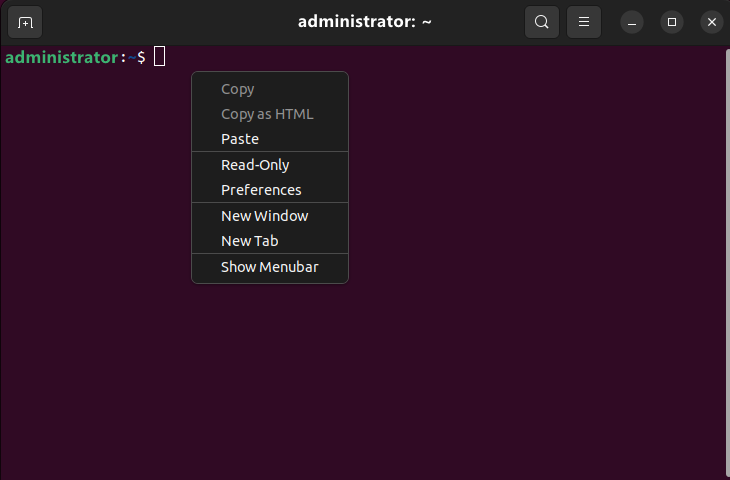Select the greyed-out Copy menu entry
The image size is (730, 480).
pos(238,89)
